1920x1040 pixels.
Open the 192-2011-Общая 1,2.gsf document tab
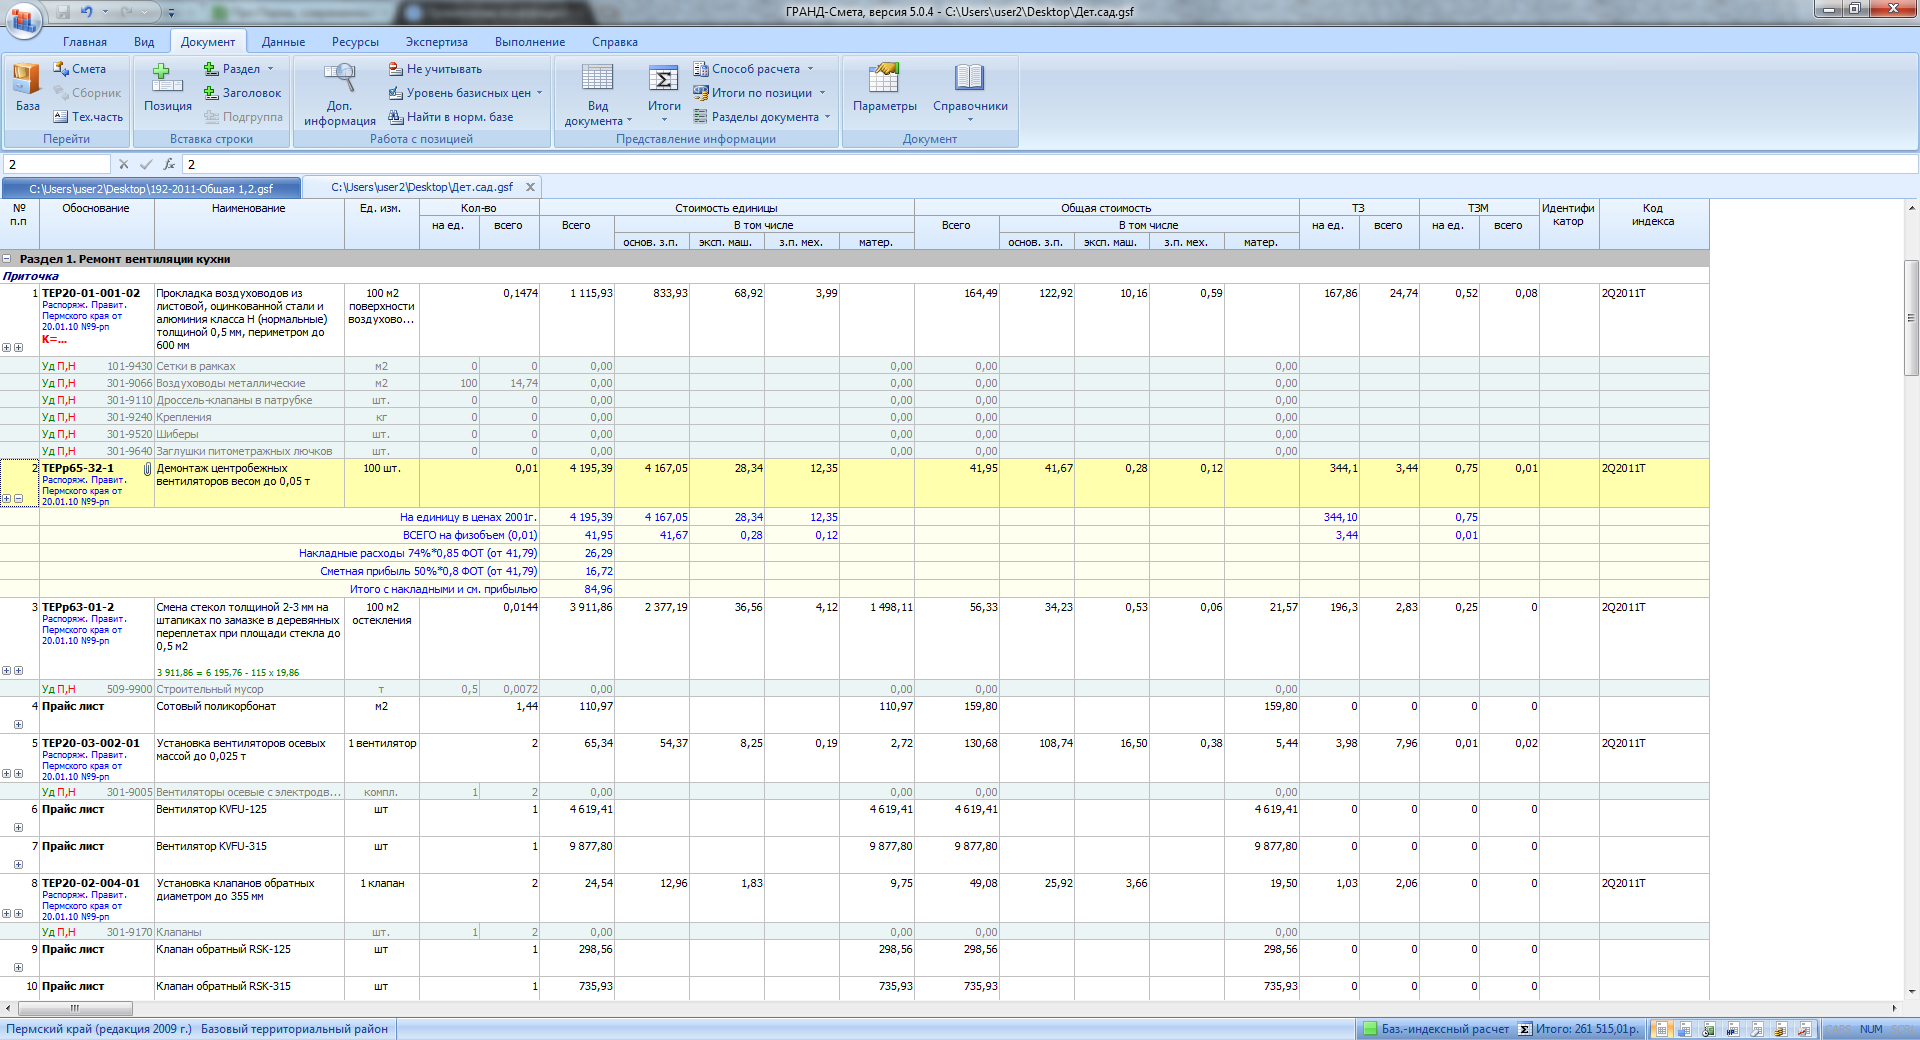coord(151,189)
